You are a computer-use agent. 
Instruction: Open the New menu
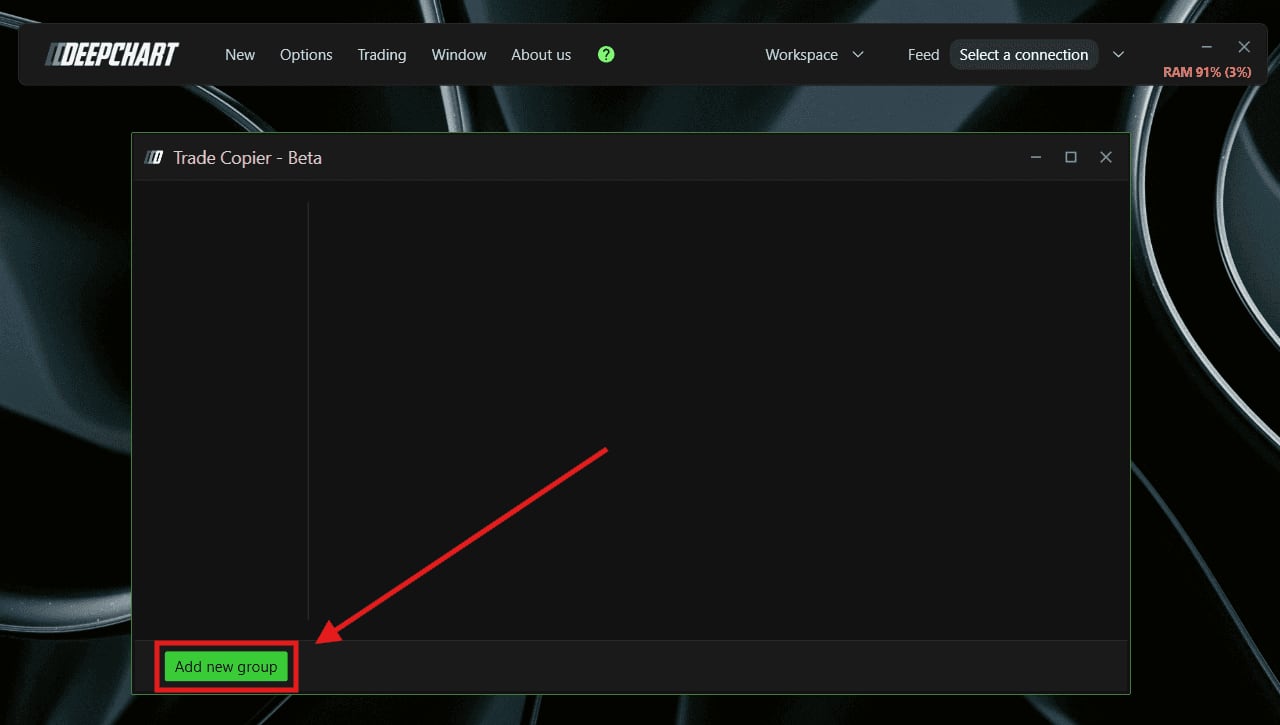(240, 55)
